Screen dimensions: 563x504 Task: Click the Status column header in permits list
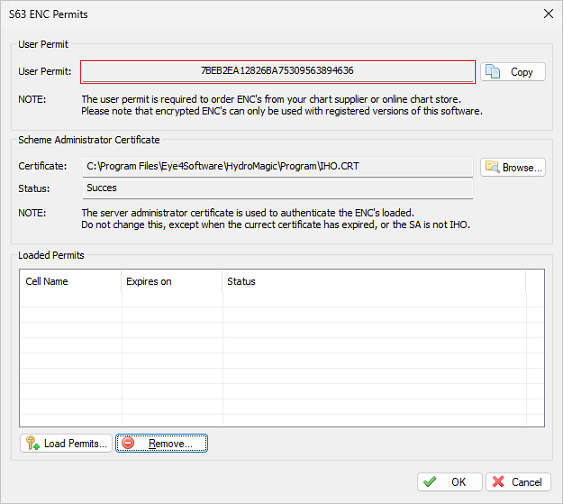pos(374,281)
